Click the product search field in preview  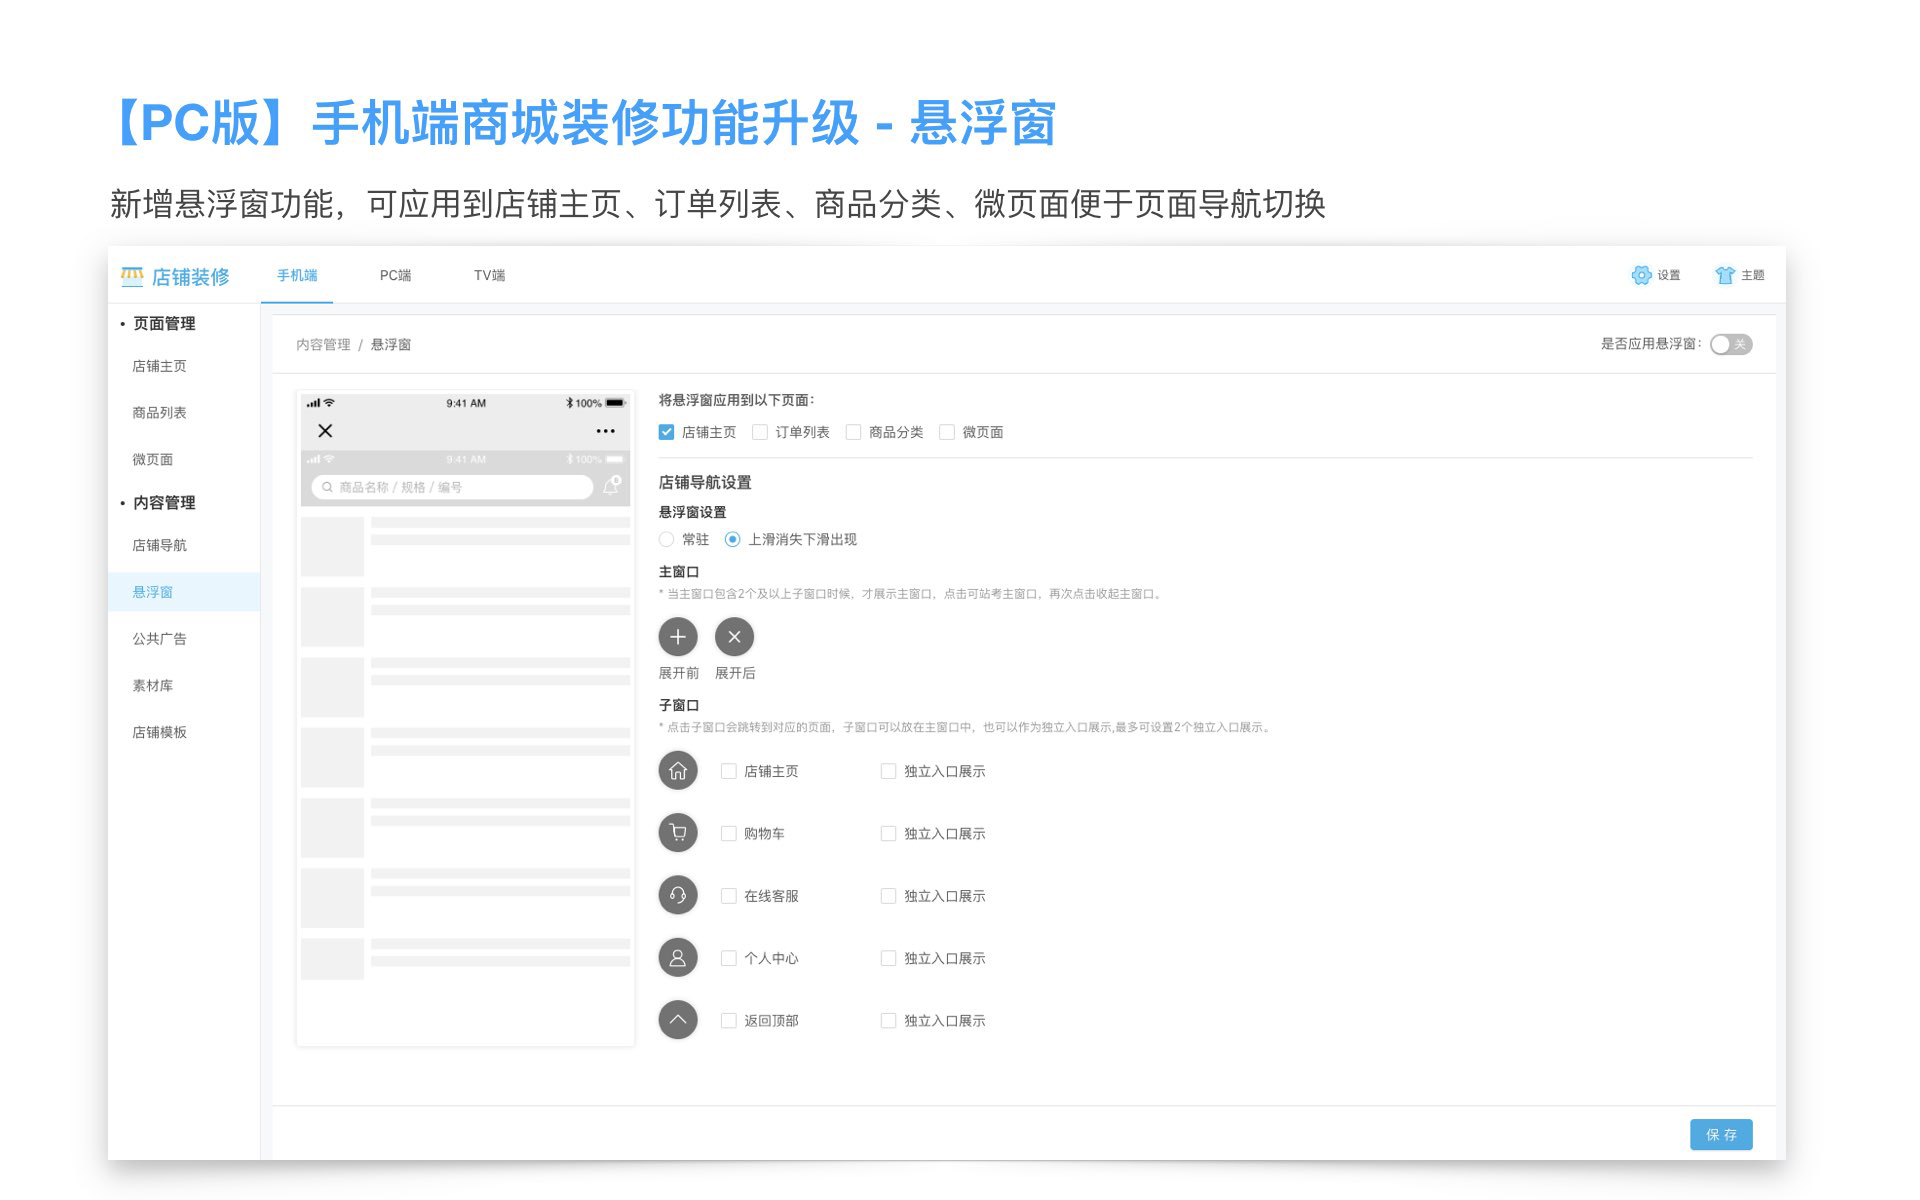click(x=452, y=487)
